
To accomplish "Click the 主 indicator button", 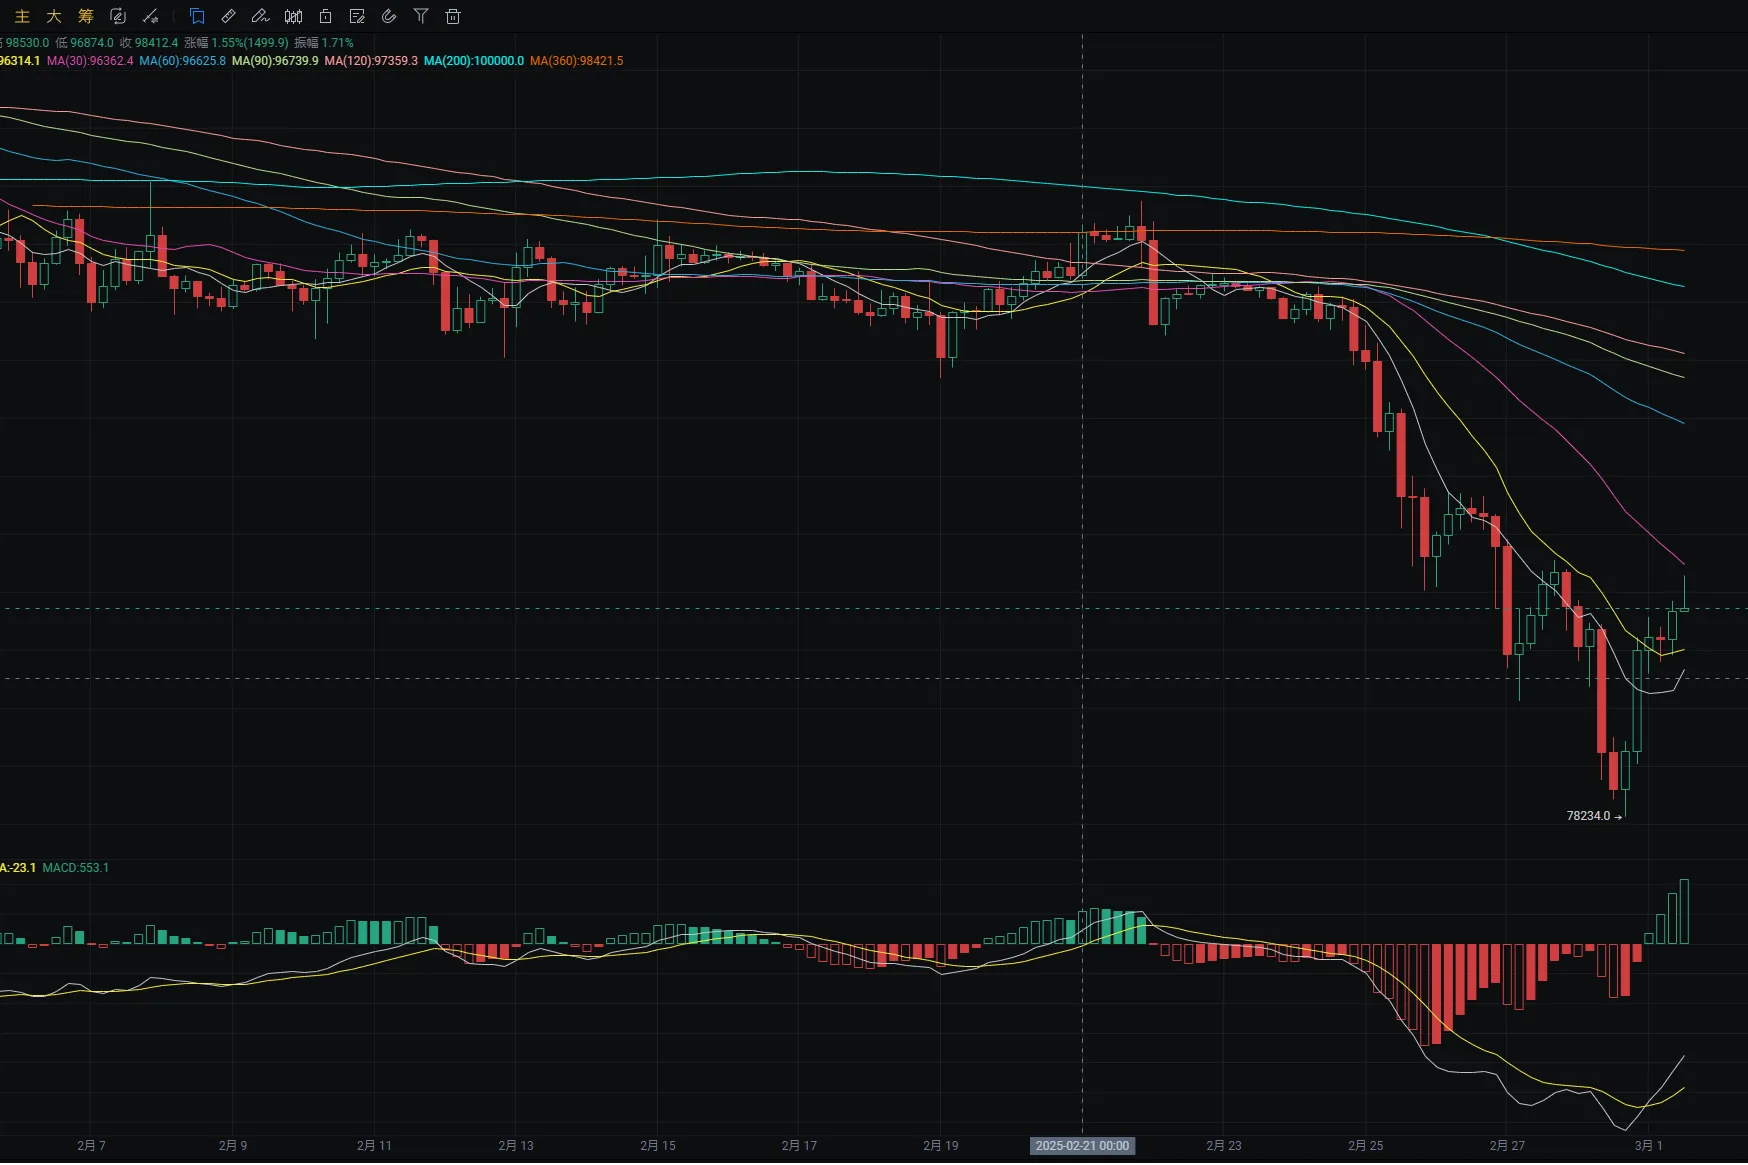I will pos(22,16).
